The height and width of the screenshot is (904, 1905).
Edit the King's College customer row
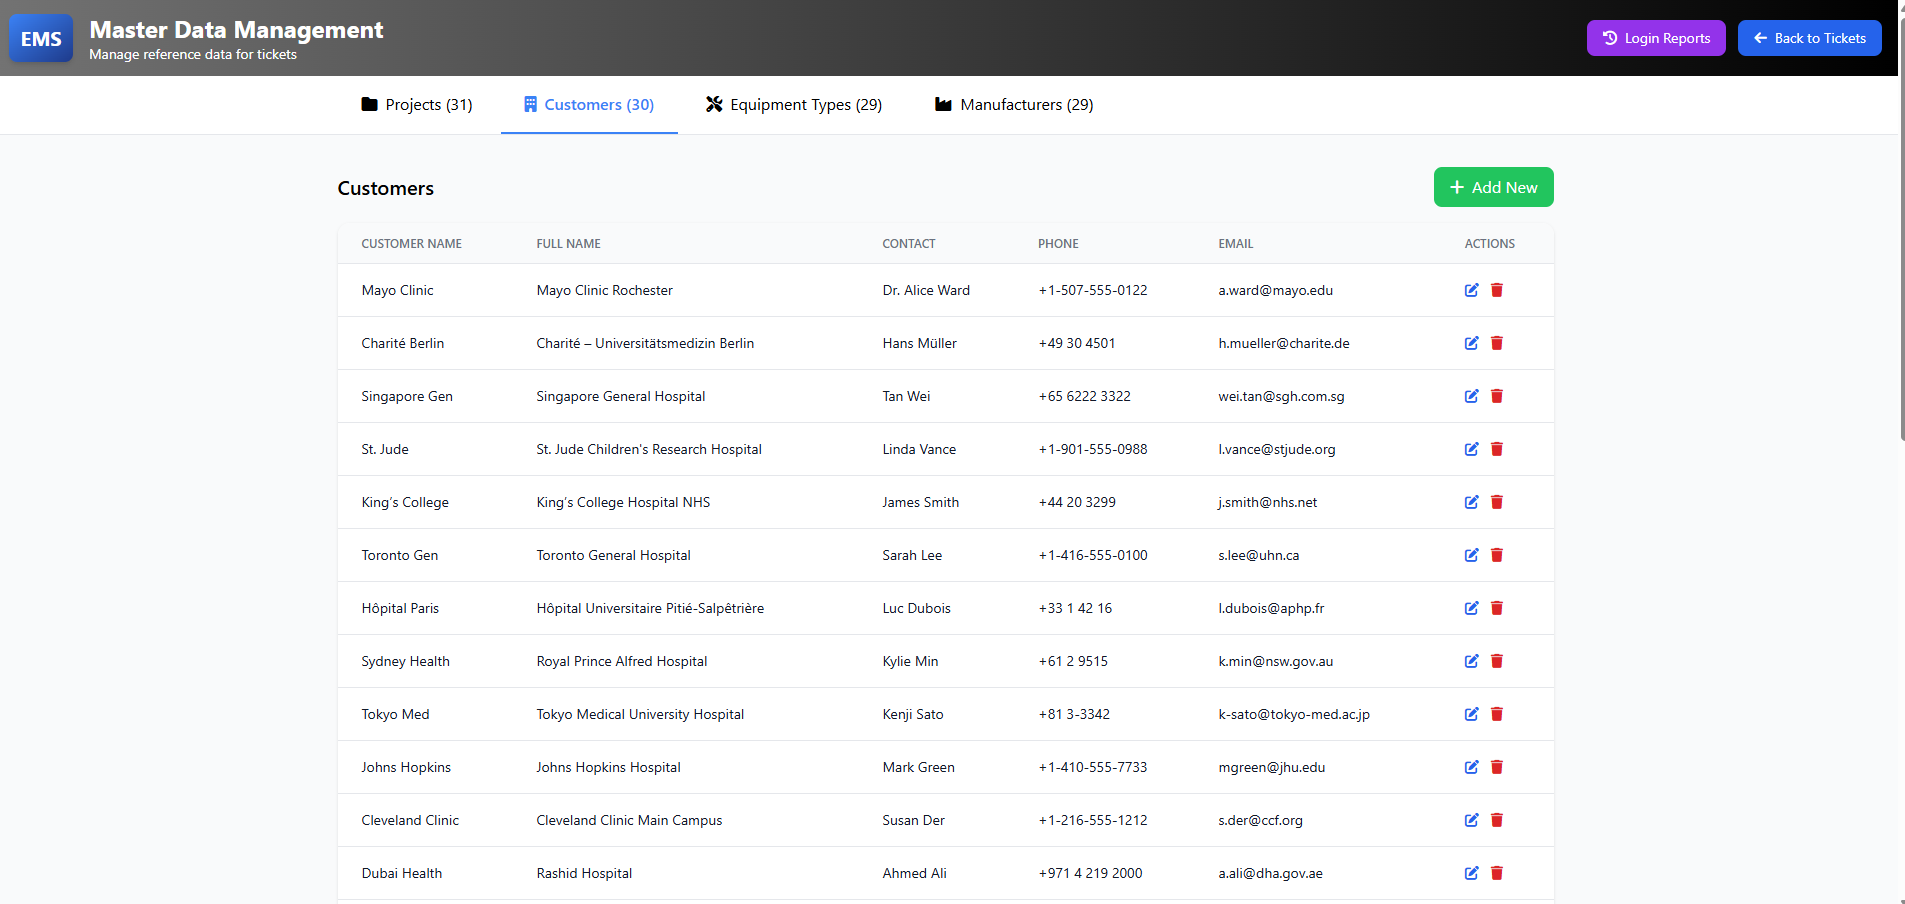[x=1470, y=502]
